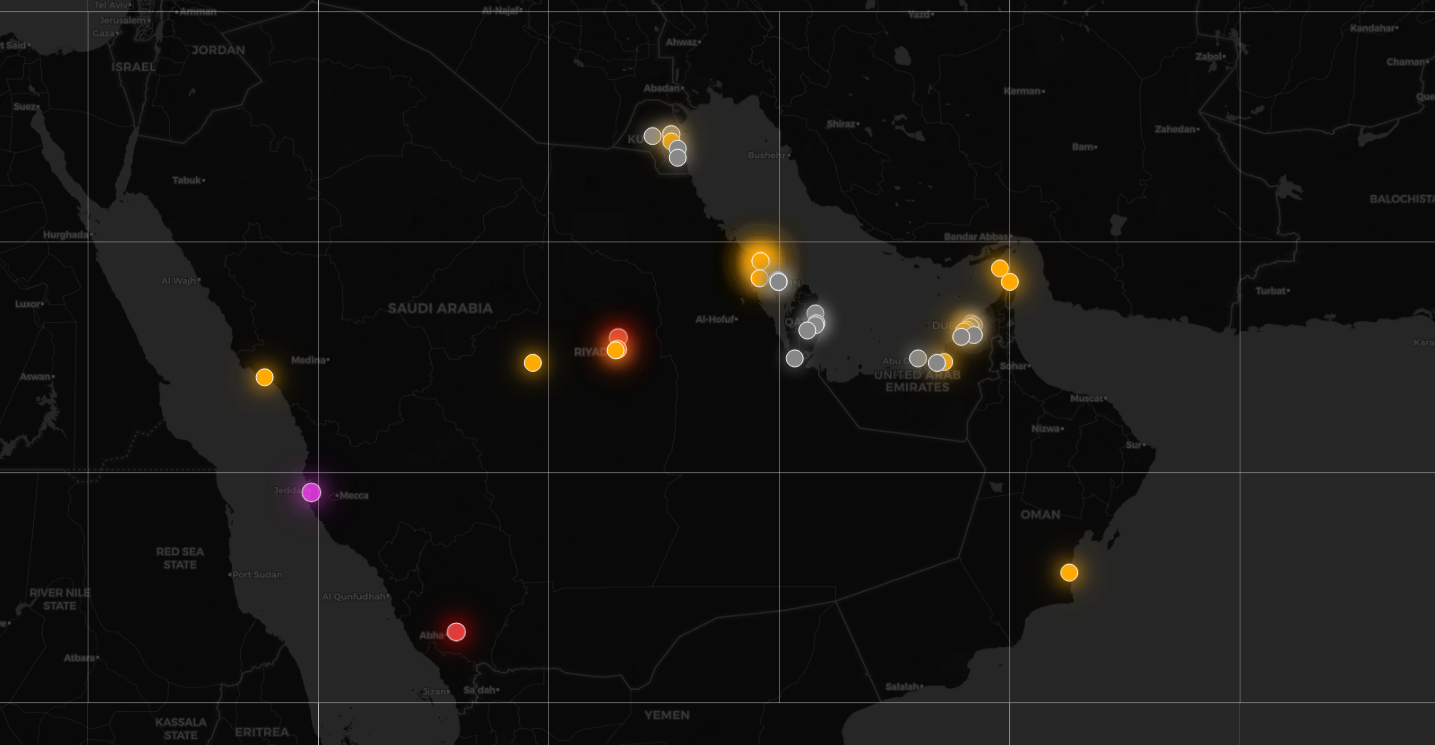Select the southernmost gray marker in Qatar
Viewport: 1435px width, 745px height.
[794, 358]
